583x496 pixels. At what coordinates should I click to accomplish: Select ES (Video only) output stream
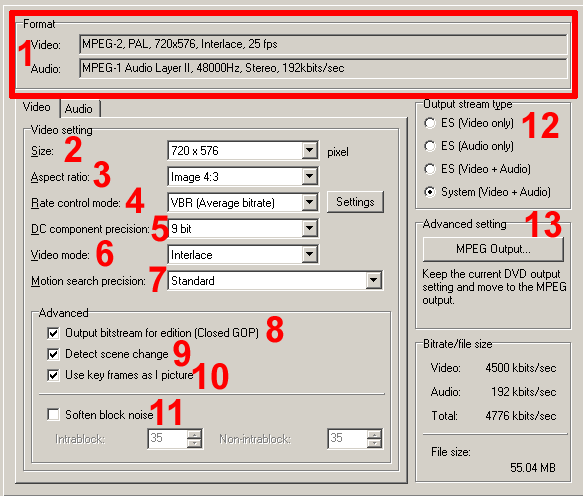(x=430, y=123)
